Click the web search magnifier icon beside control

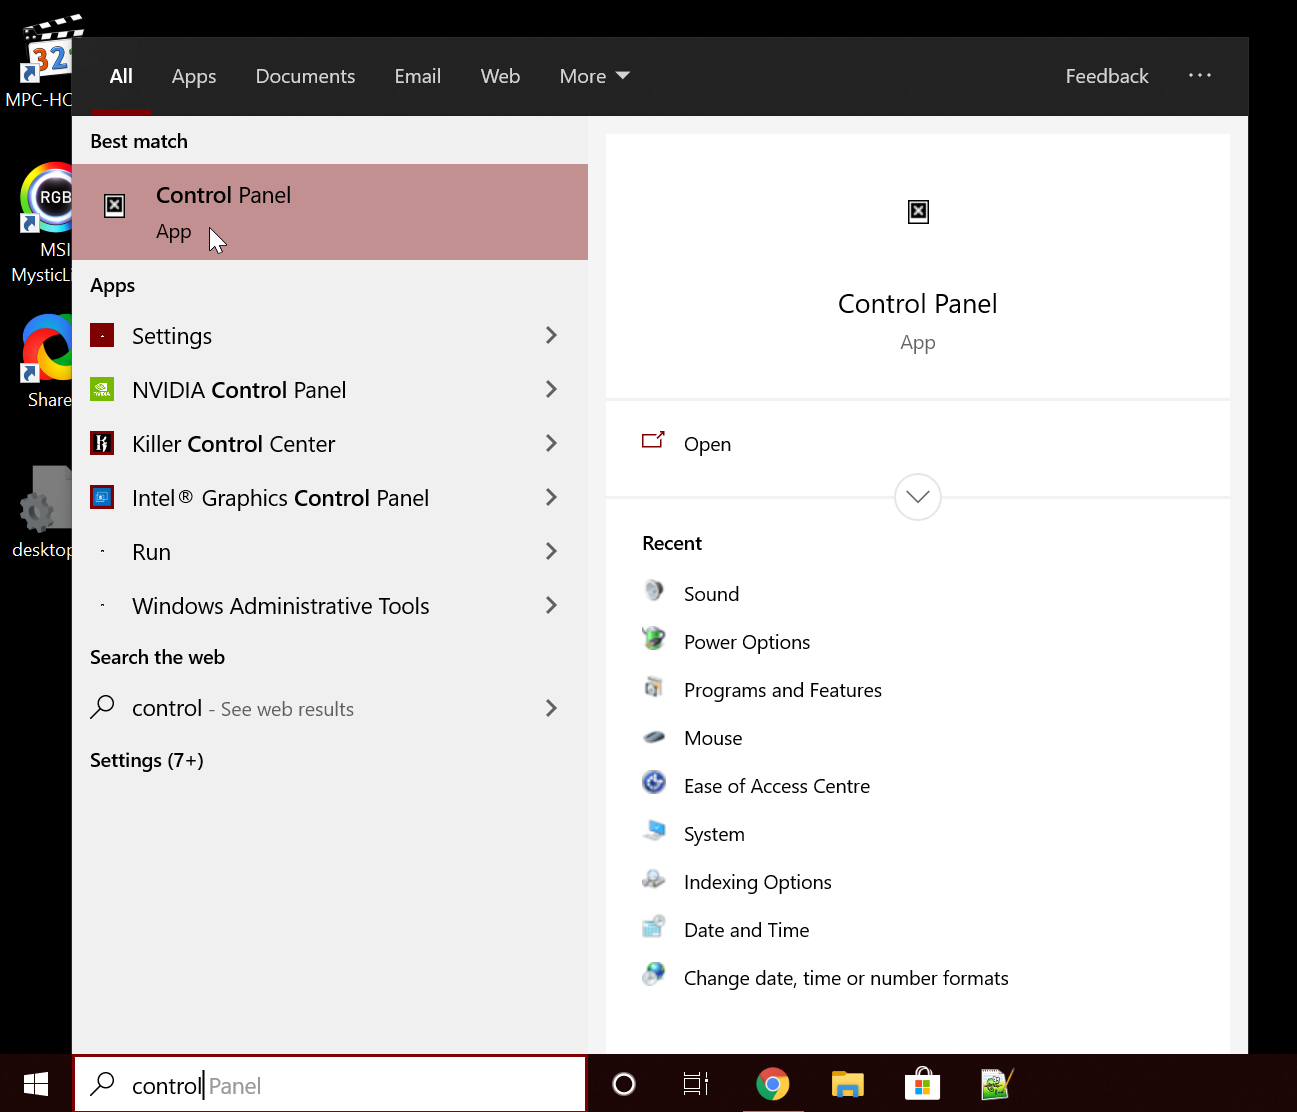[102, 707]
